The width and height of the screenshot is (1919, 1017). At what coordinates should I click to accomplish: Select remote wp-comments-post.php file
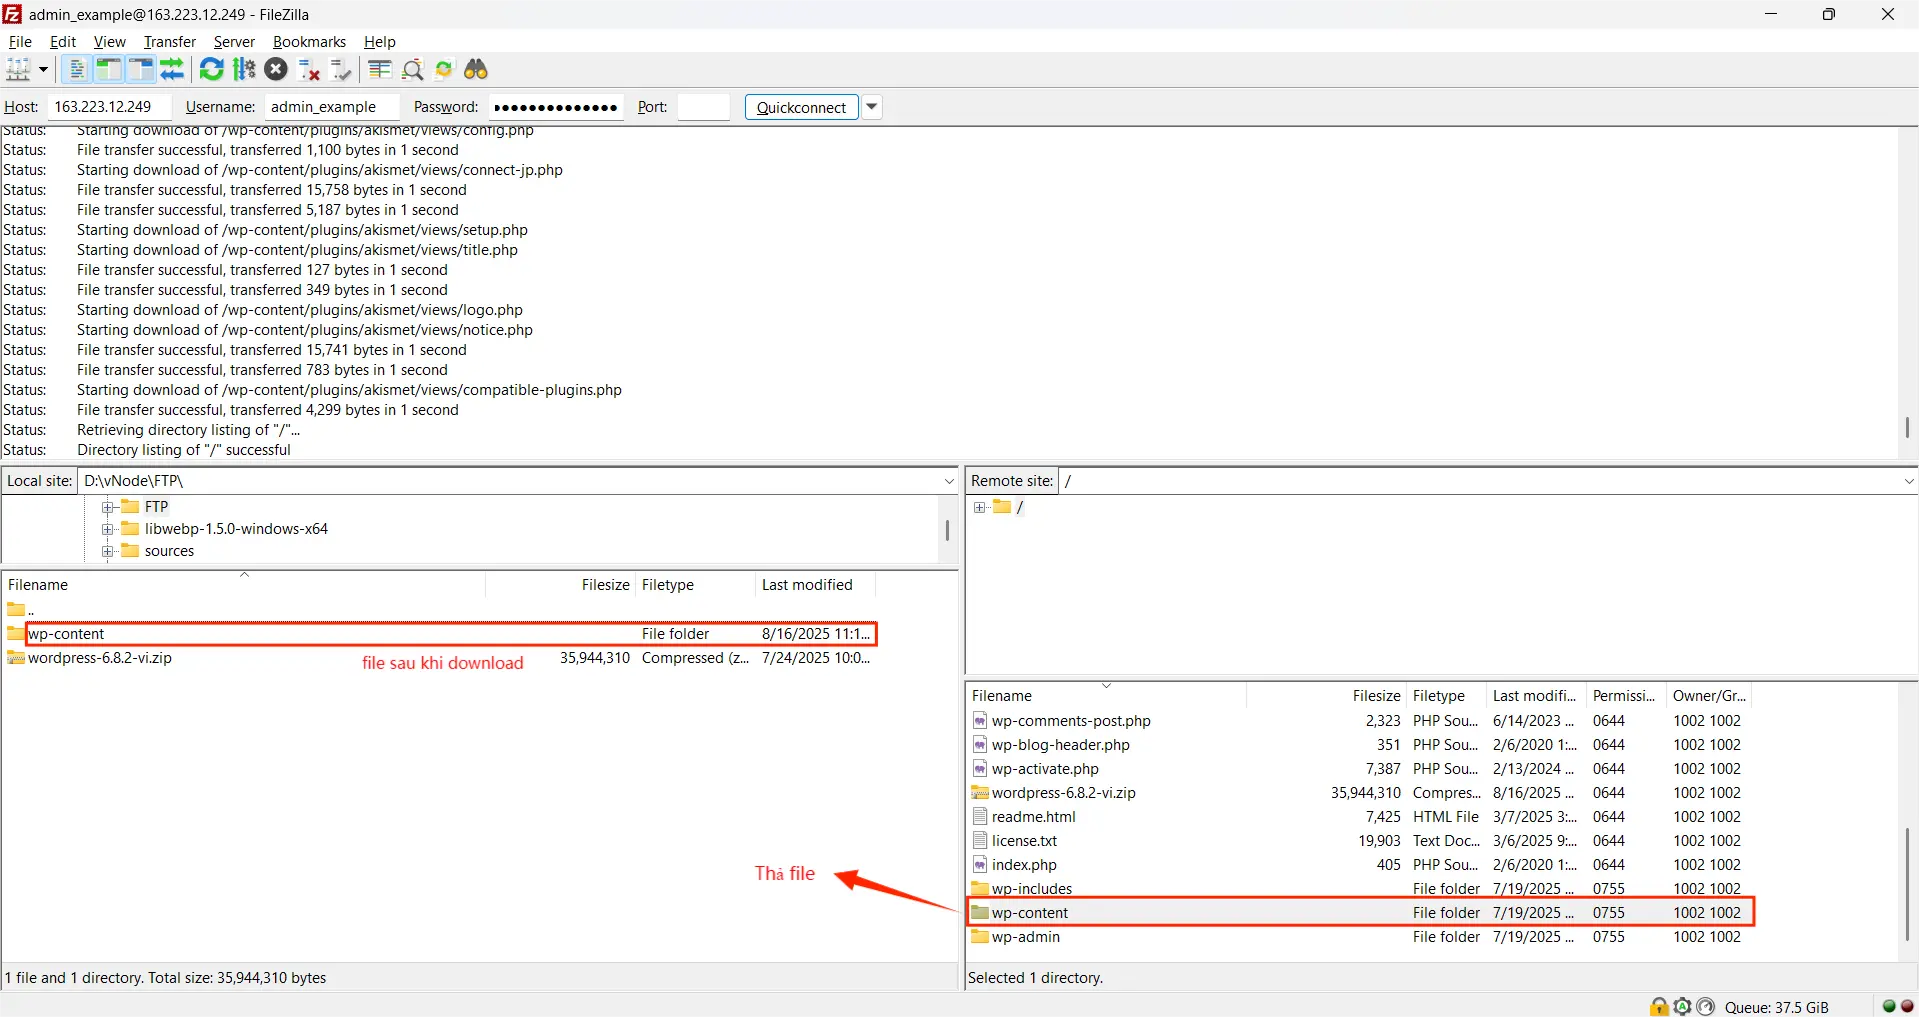pyautogui.click(x=1360, y=721)
